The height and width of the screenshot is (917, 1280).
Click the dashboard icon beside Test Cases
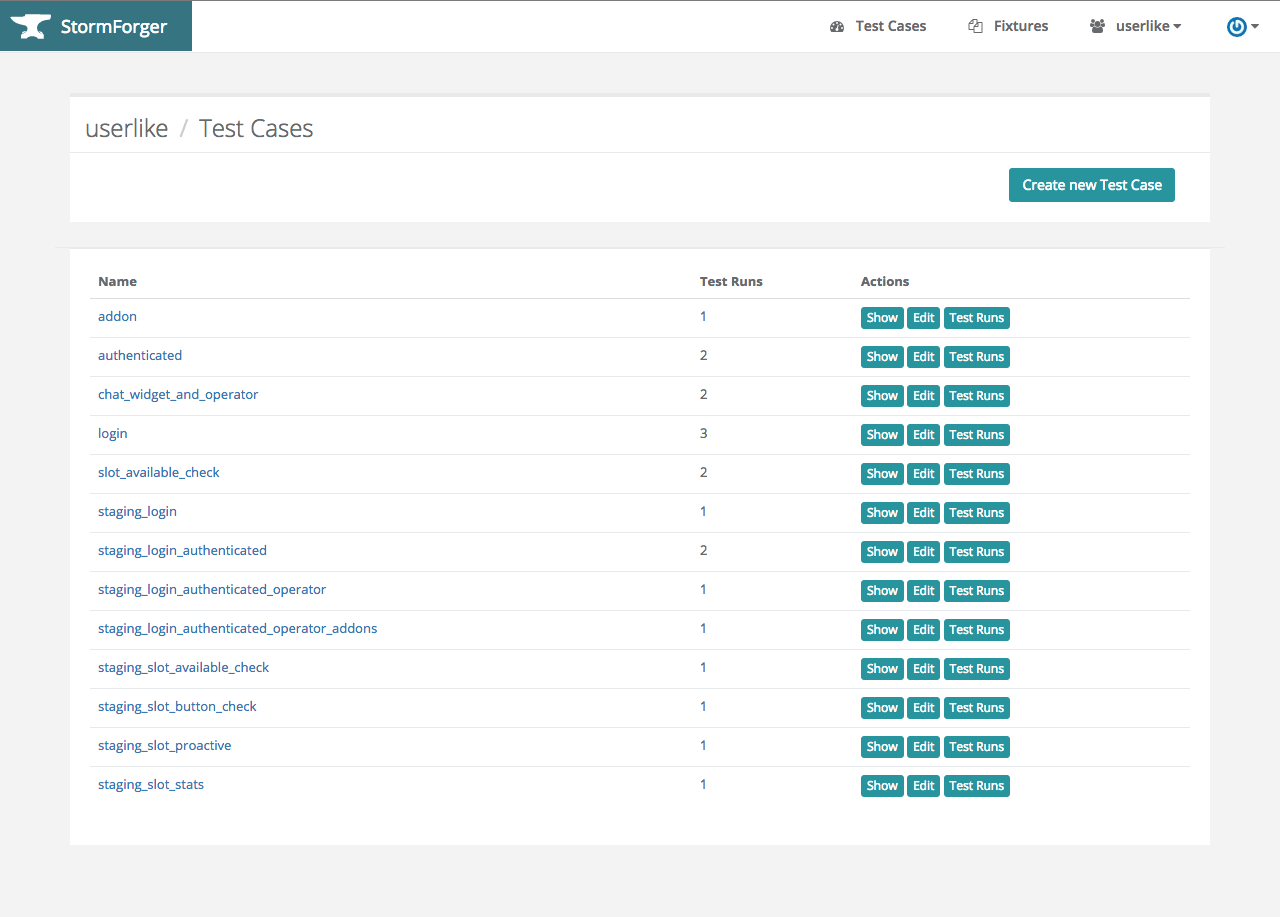pos(837,27)
